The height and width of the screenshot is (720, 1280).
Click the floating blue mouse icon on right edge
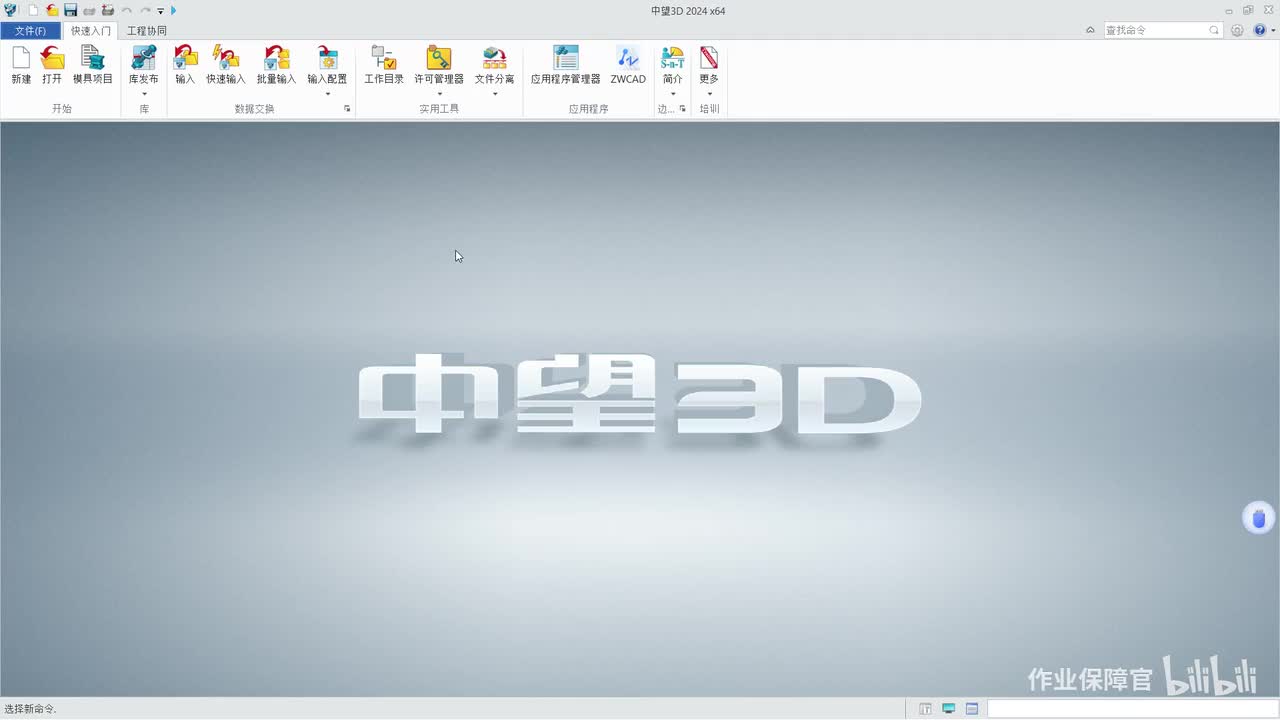(x=1258, y=518)
